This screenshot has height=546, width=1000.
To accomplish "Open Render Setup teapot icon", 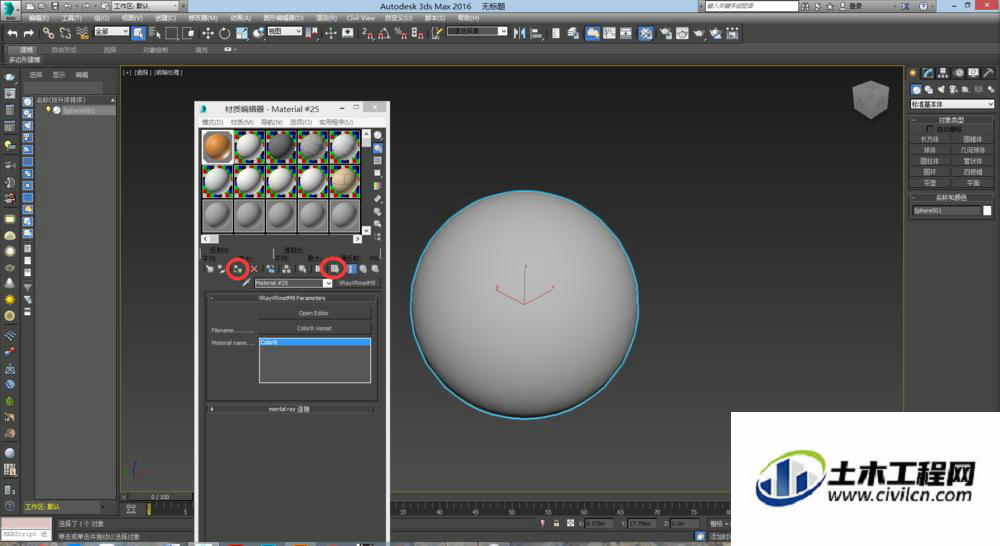I will [665, 33].
